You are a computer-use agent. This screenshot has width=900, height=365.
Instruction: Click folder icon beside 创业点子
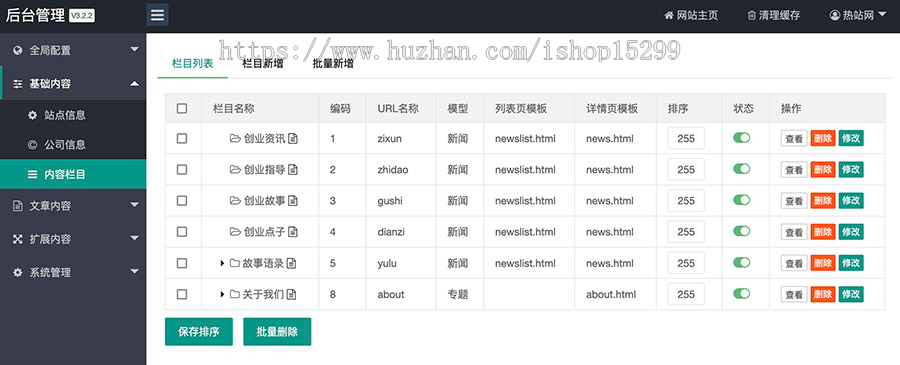click(x=235, y=231)
